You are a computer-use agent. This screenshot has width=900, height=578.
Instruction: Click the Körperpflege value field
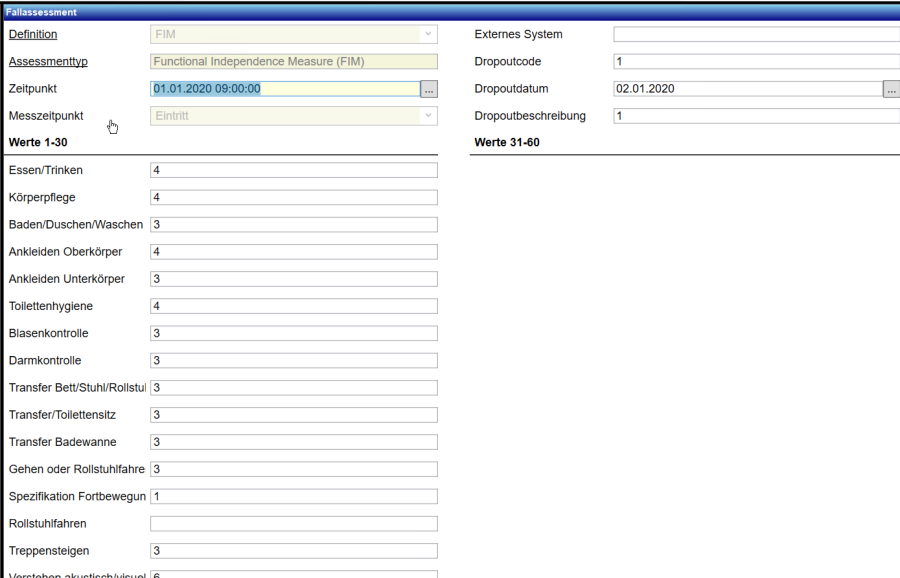point(294,197)
